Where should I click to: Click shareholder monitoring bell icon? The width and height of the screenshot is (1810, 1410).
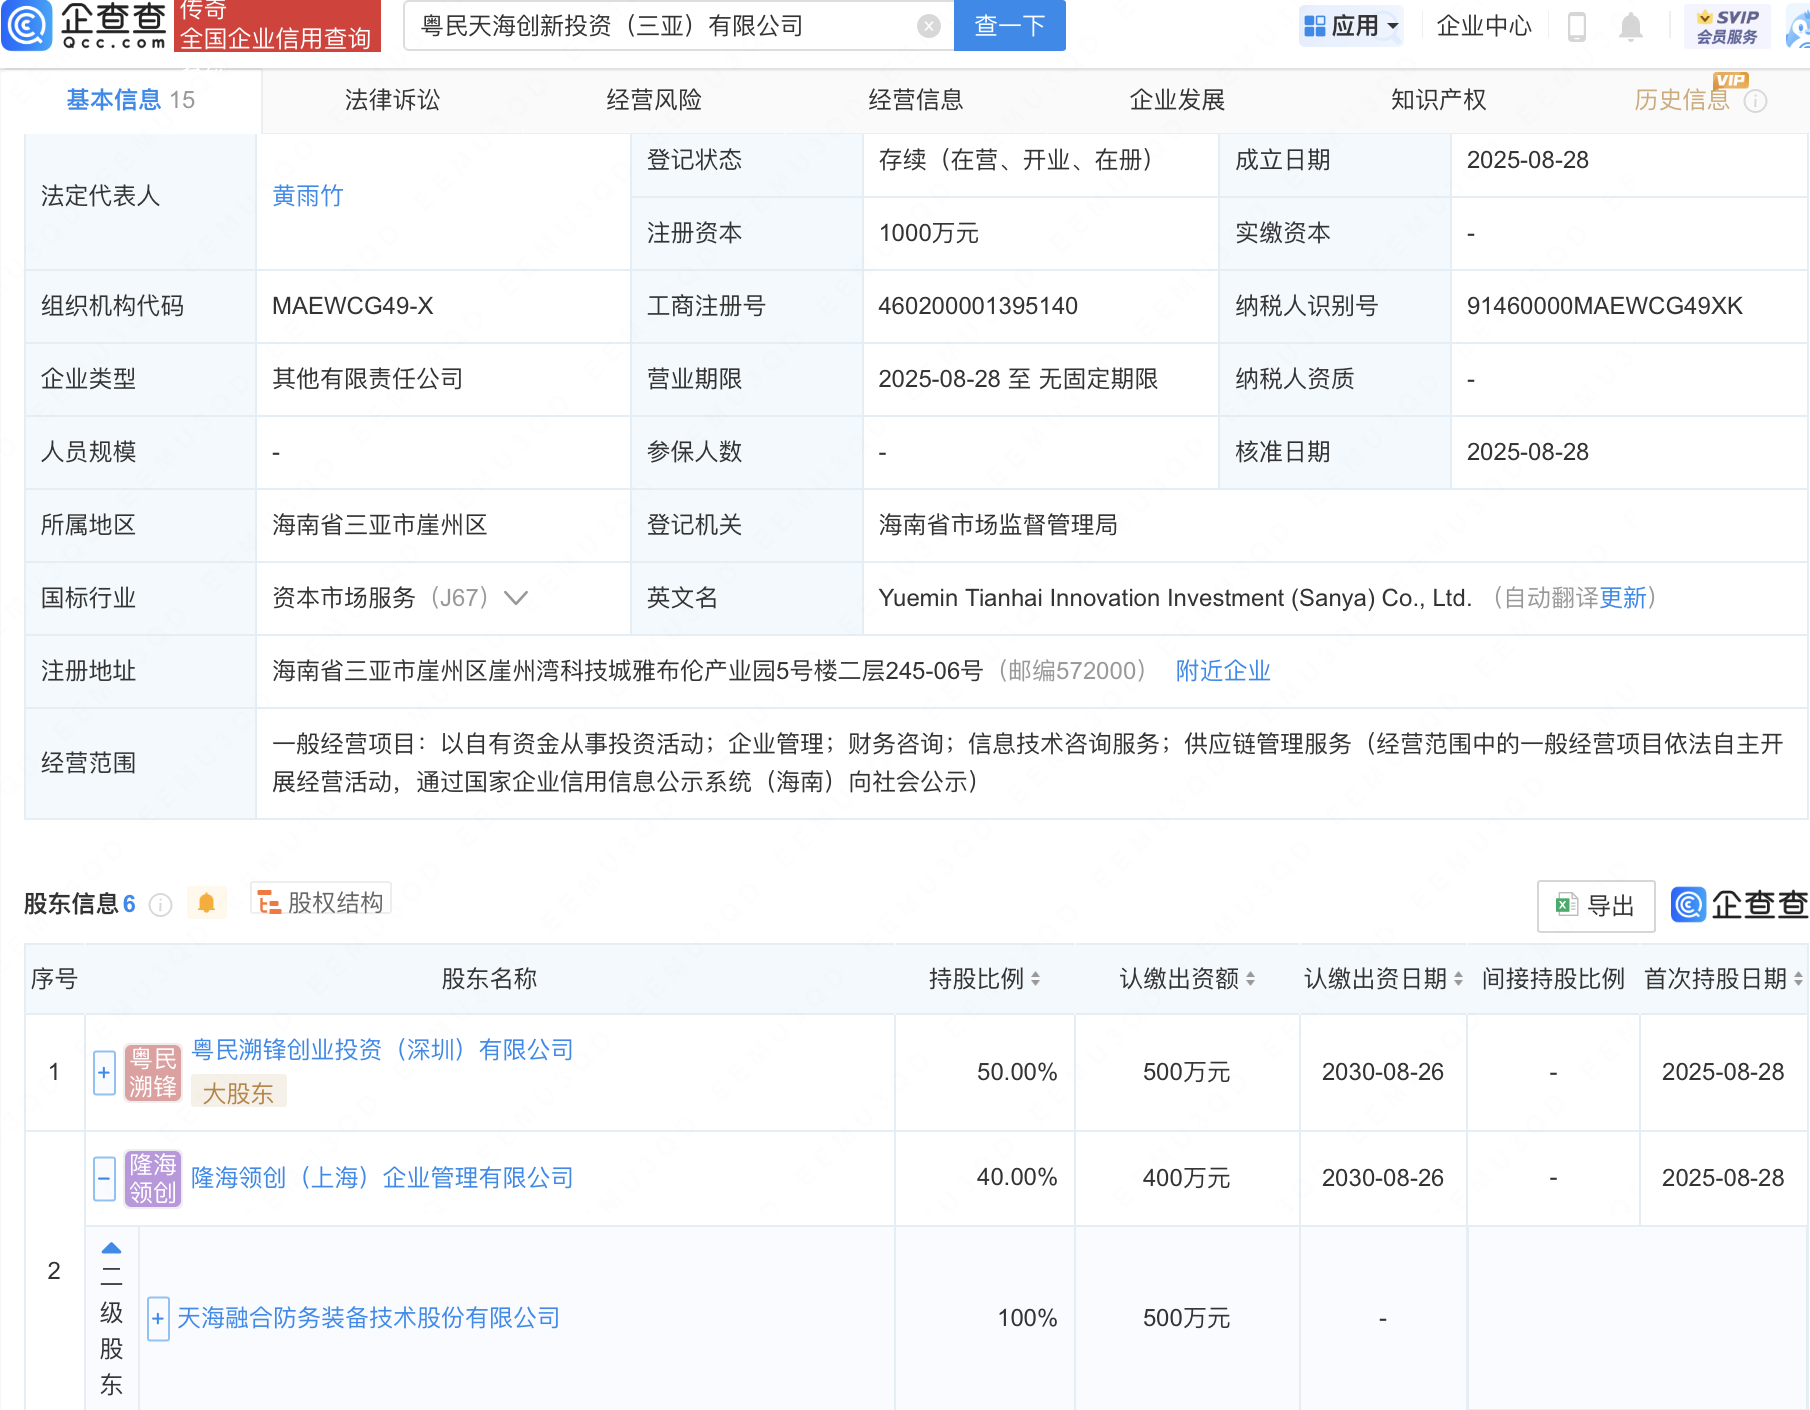[207, 903]
